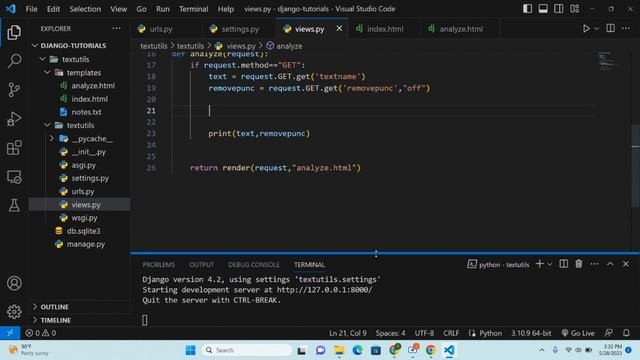Screen dimensions: 640x360
Task: Click the editor minimap
Action: click(607, 61)
